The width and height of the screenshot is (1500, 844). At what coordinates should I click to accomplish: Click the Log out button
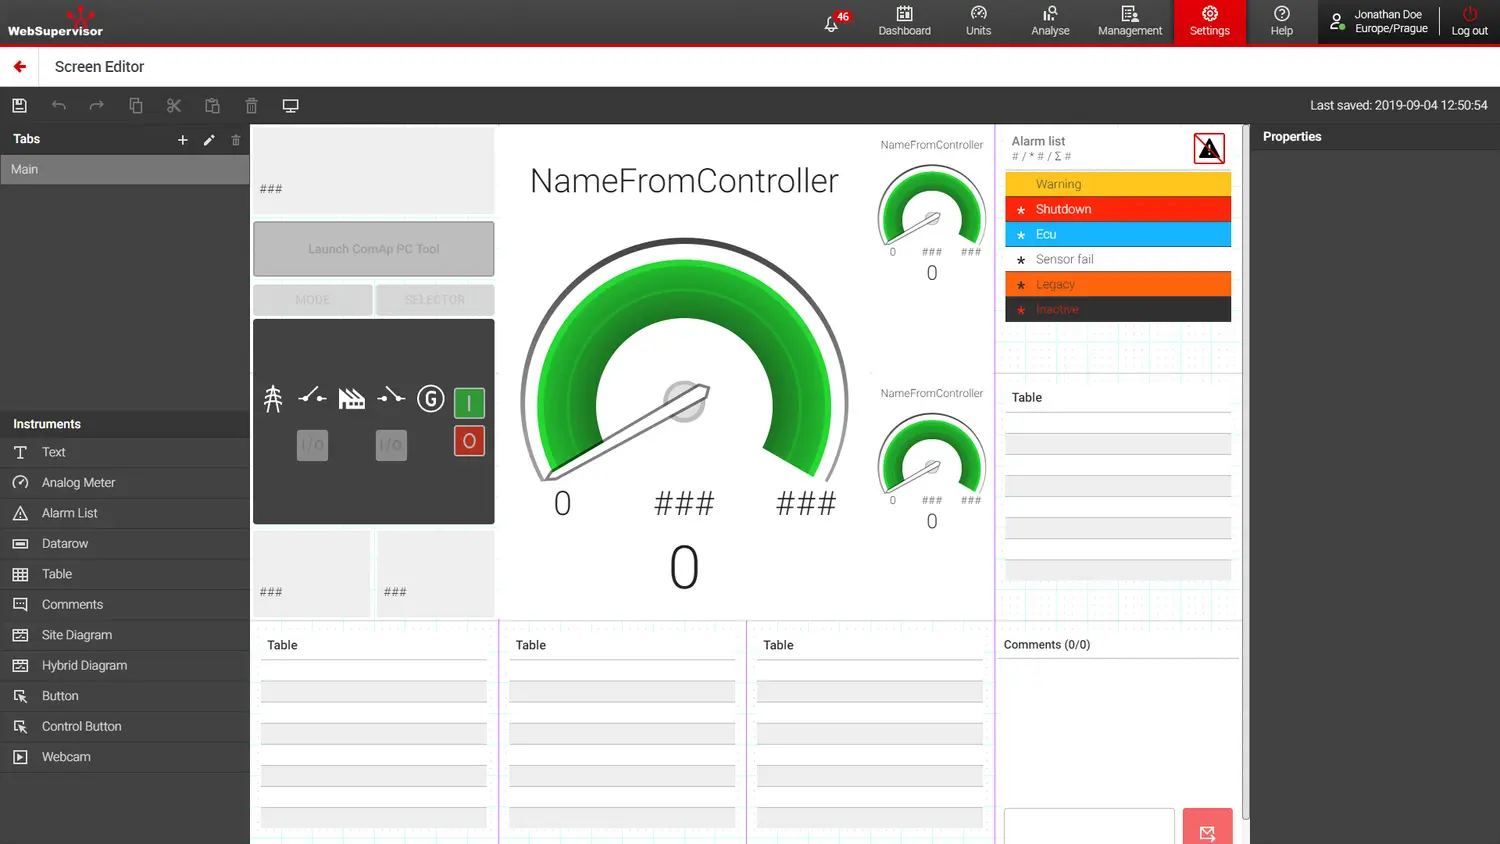(x=1469, y=22)
